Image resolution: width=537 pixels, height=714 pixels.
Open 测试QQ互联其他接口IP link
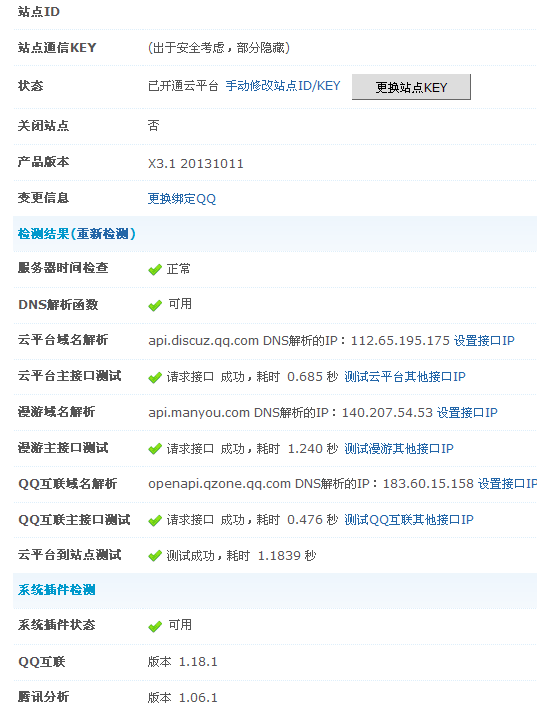409,520
